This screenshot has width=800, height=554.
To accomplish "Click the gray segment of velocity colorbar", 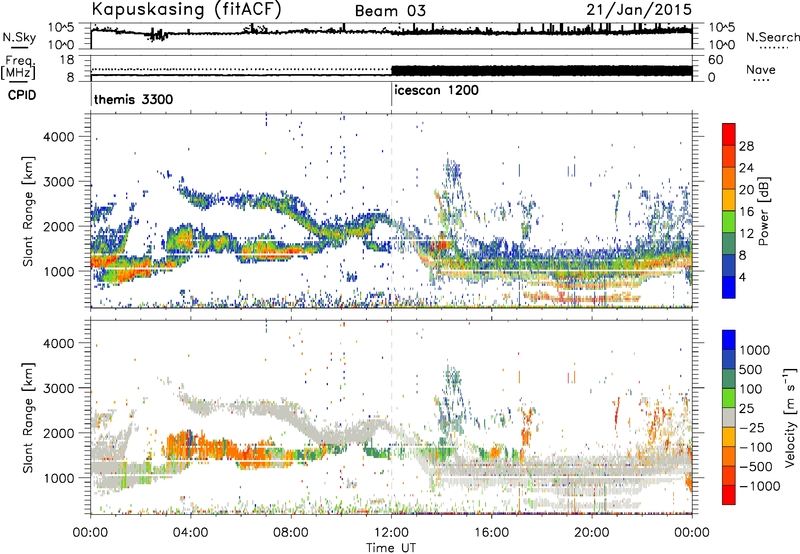I will click(729, 417).
